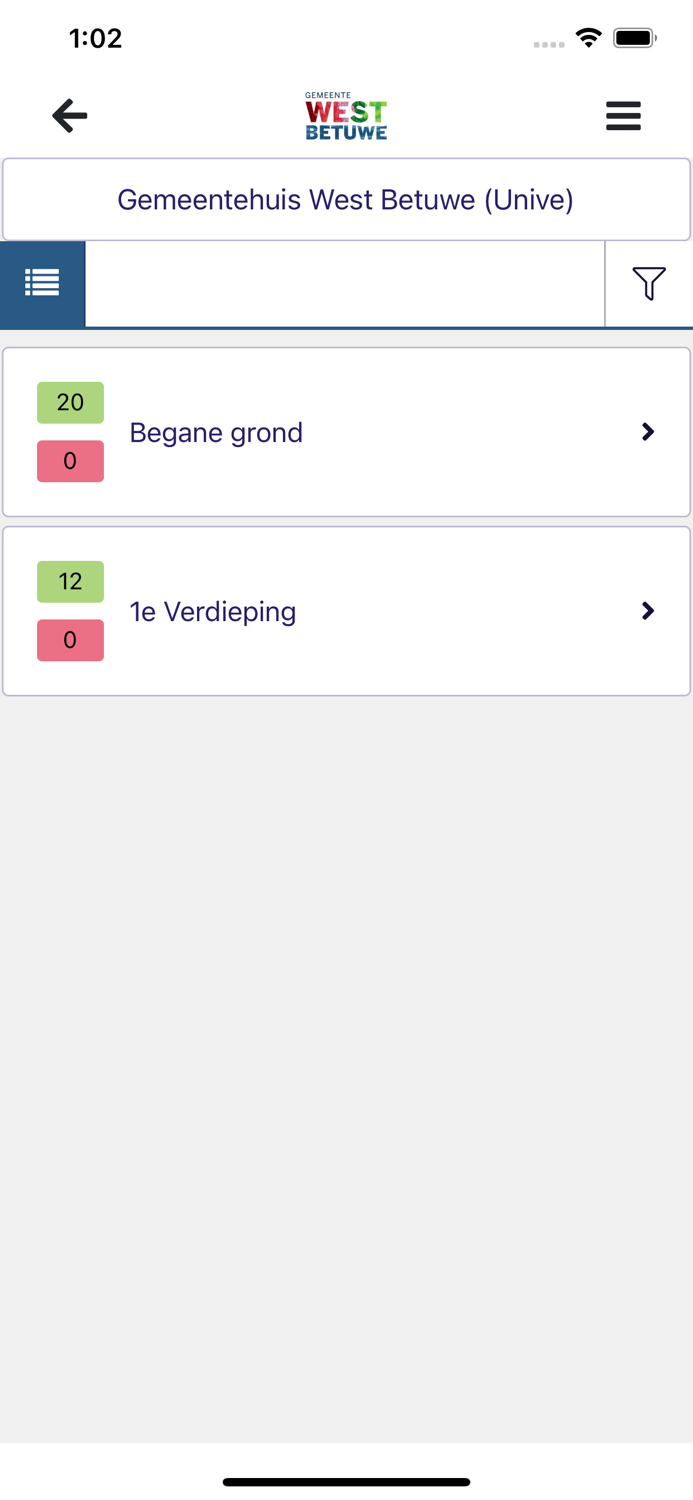Image resolution: width=693 pixels, height=1500 pixels.
Task: Tap the red 0 badge on 1e Verdieping
Action: tap(70, 640)
